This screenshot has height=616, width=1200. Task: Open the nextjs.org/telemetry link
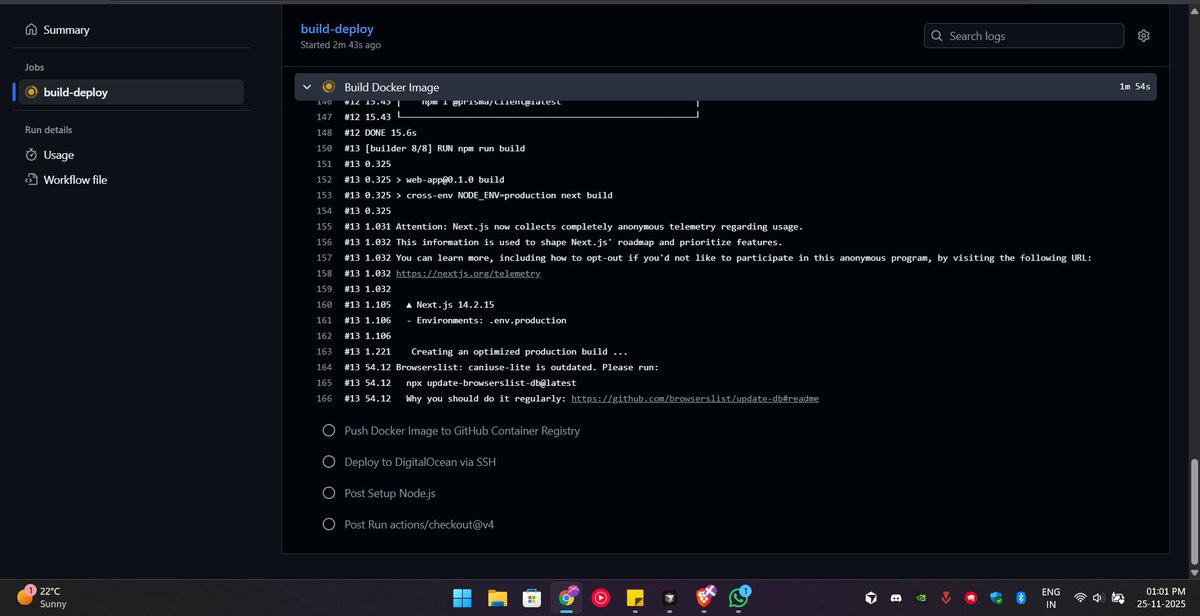[468, 273]
